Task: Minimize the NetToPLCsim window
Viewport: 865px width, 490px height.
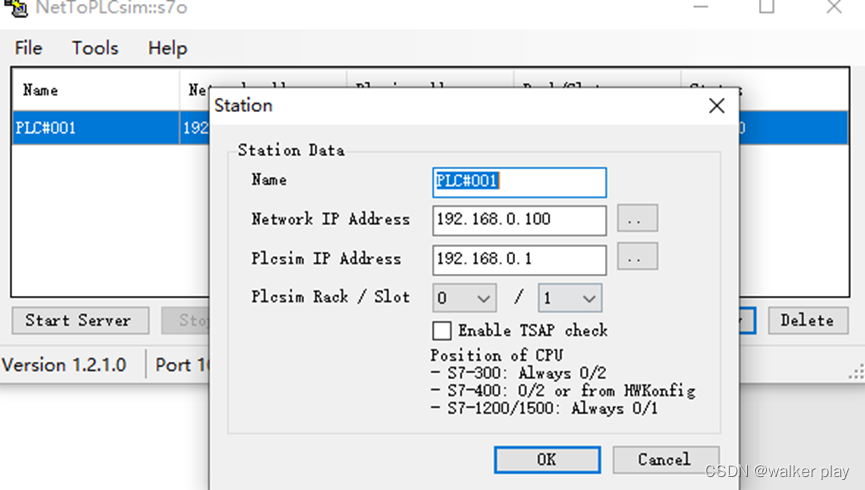Action: point(701,7)
